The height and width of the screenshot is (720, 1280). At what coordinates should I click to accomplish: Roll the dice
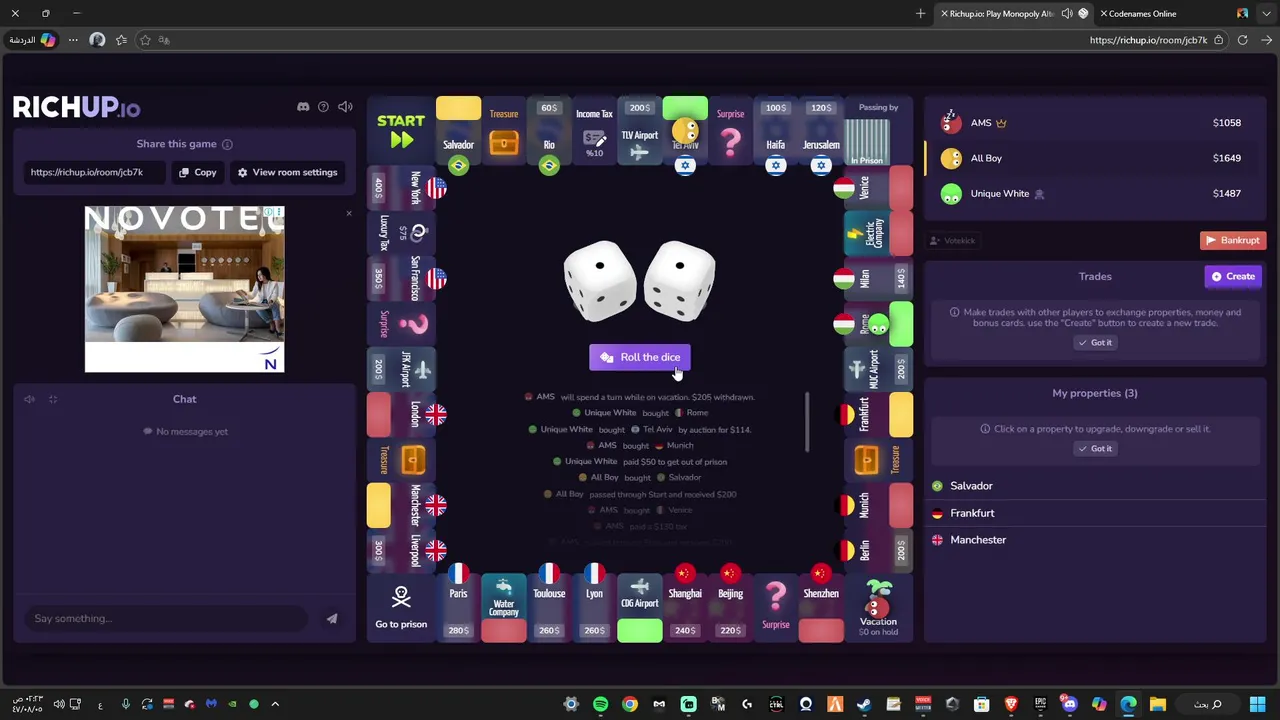(x=640, y=357)
